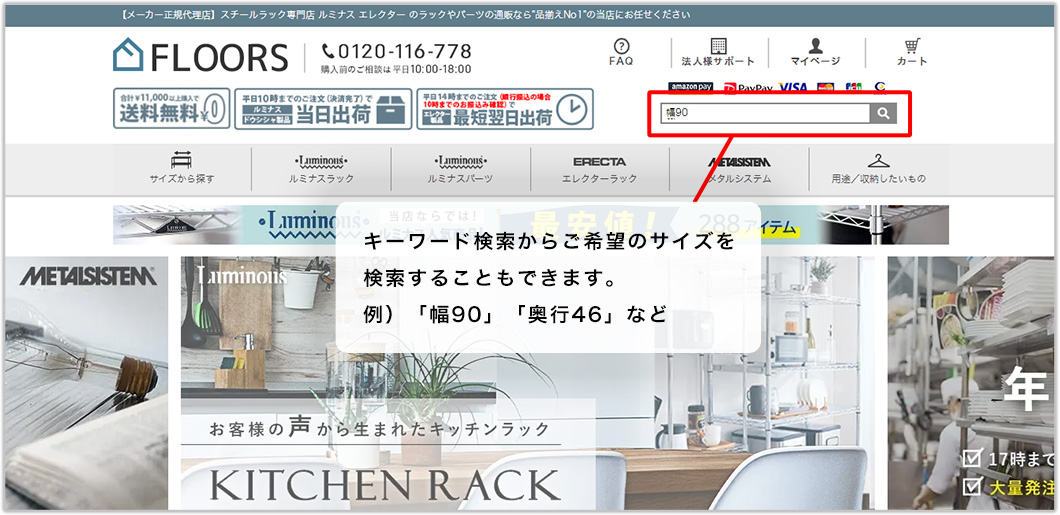The image size is (1060, 515).
Task: Open ルミナスラック menu item
Action: pos(321,169)
